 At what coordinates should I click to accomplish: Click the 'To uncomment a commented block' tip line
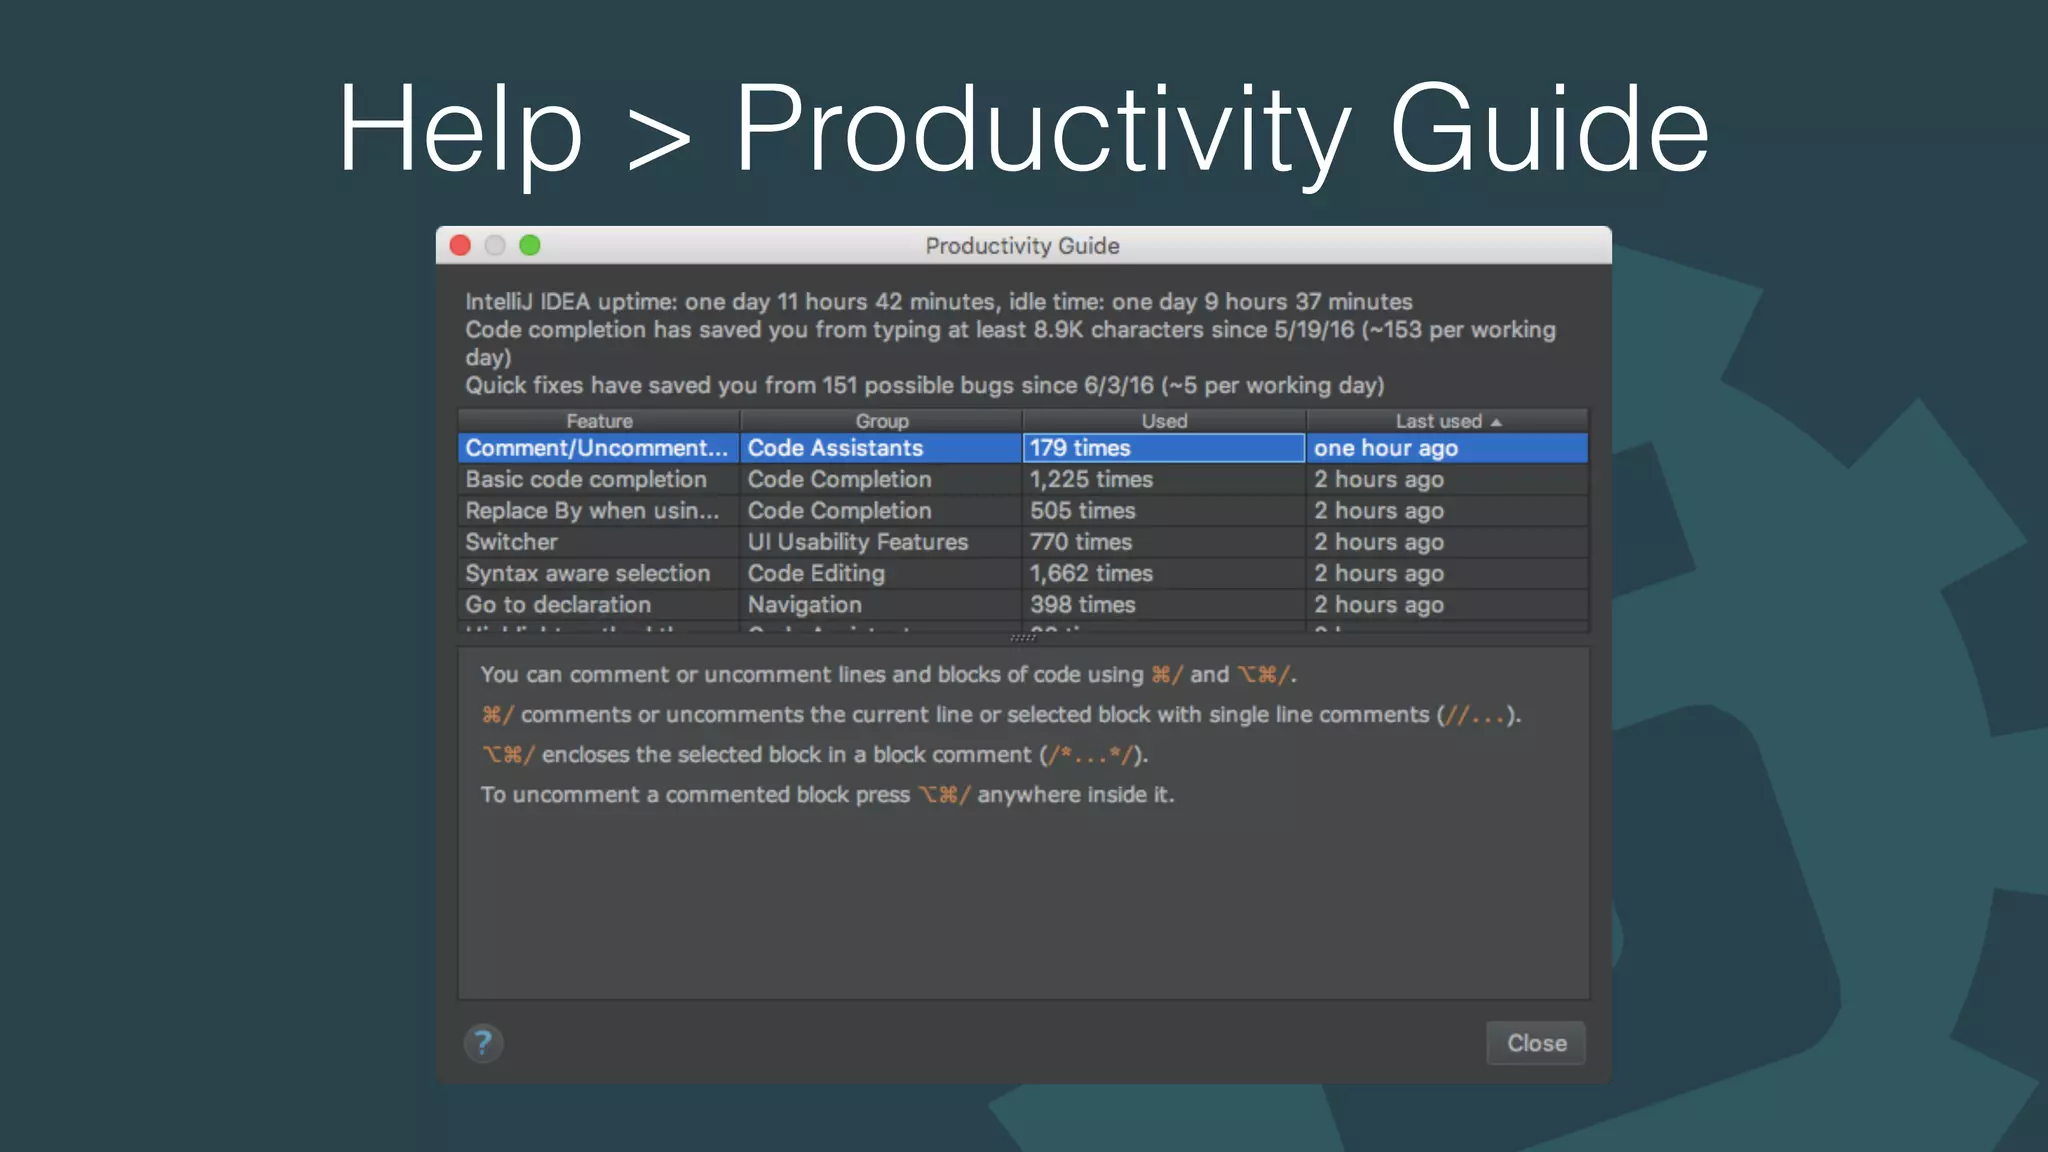(x=827, y=795)
